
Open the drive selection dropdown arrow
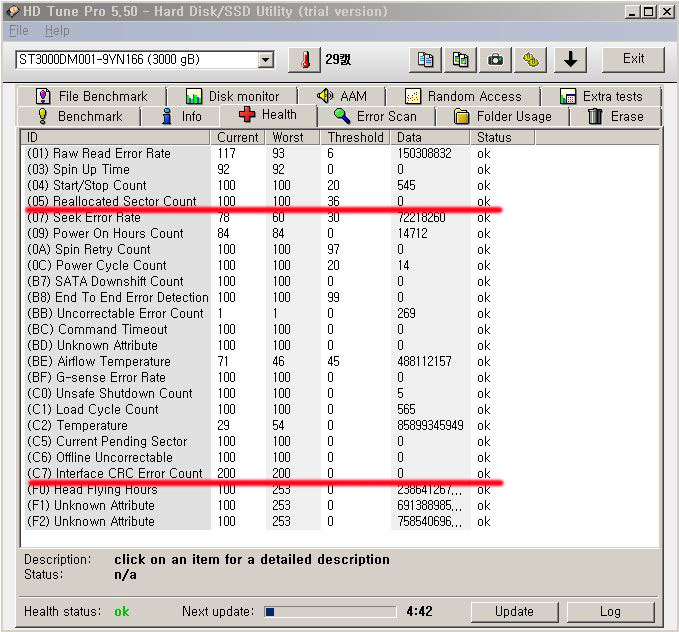click(265, 60)
